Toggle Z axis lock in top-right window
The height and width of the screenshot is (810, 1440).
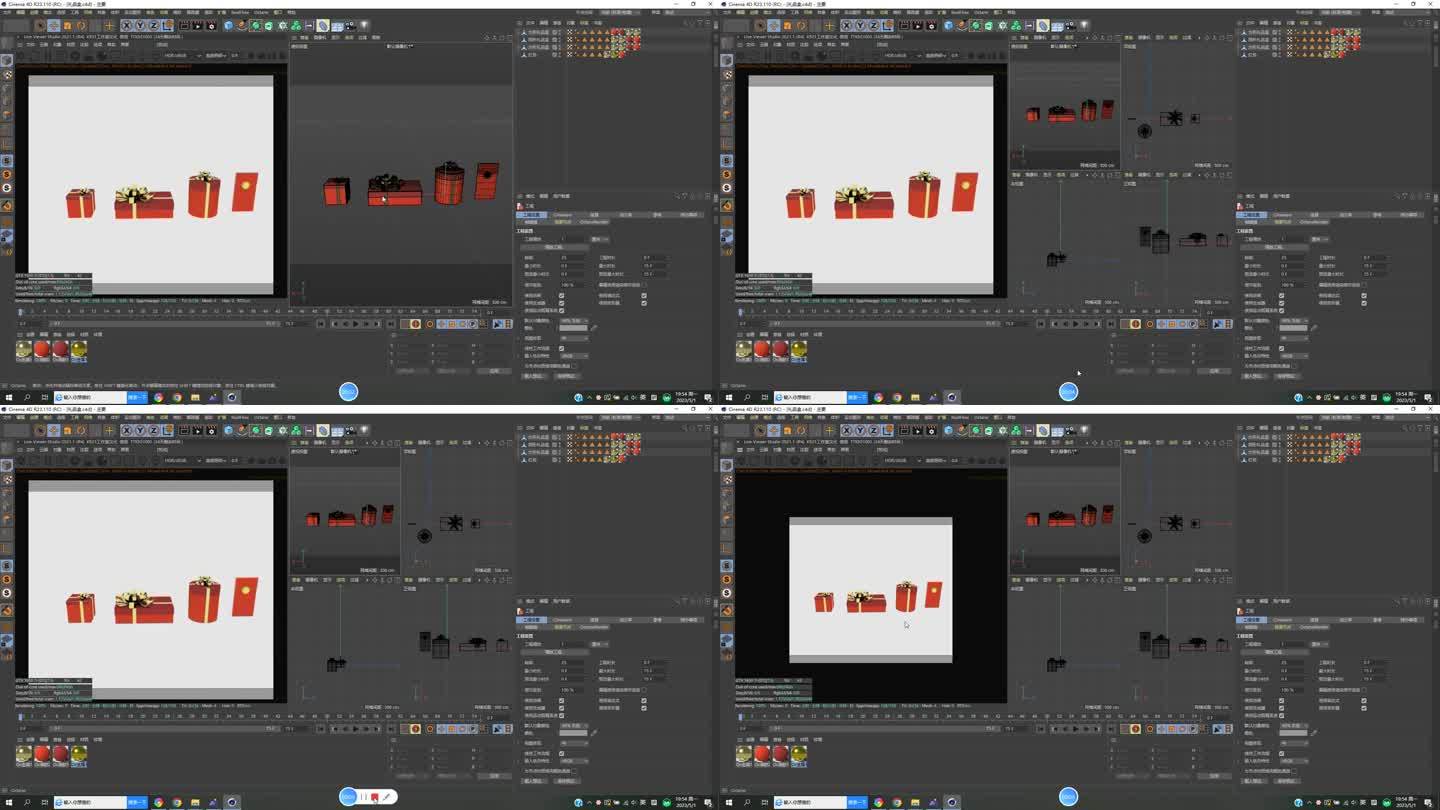[x=873, y=26]
